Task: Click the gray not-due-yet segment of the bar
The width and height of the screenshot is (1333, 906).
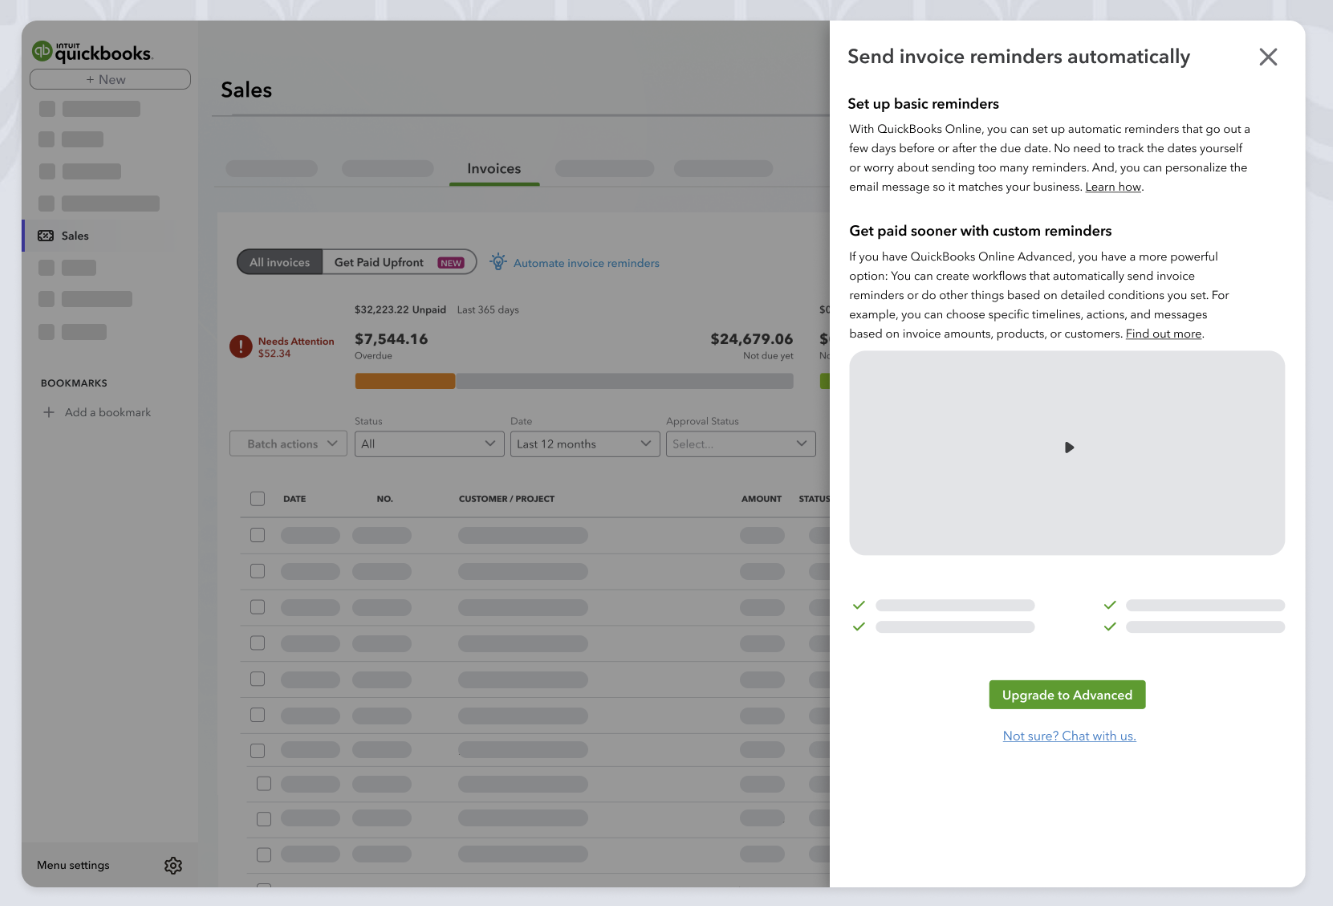Action: tap(625, 381)
